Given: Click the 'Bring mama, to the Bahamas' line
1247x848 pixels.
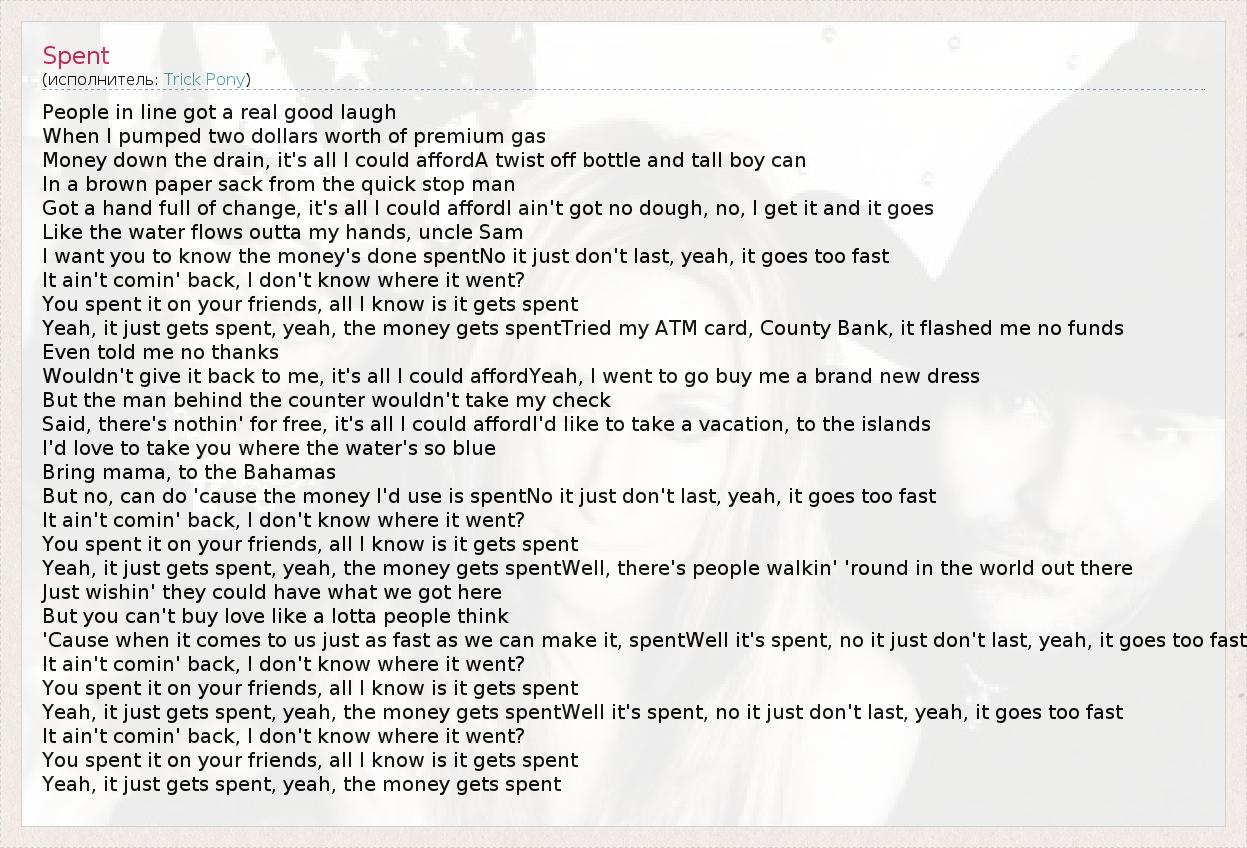Looking at the screenshot, I should pos(189,472).
